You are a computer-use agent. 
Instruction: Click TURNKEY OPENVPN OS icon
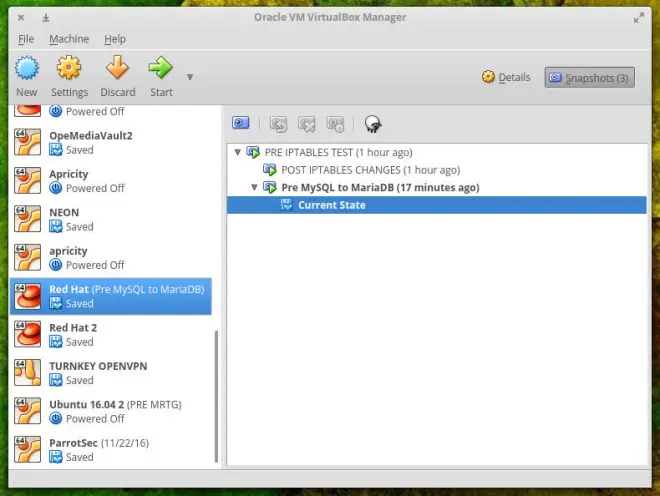(x=27, y=373)
